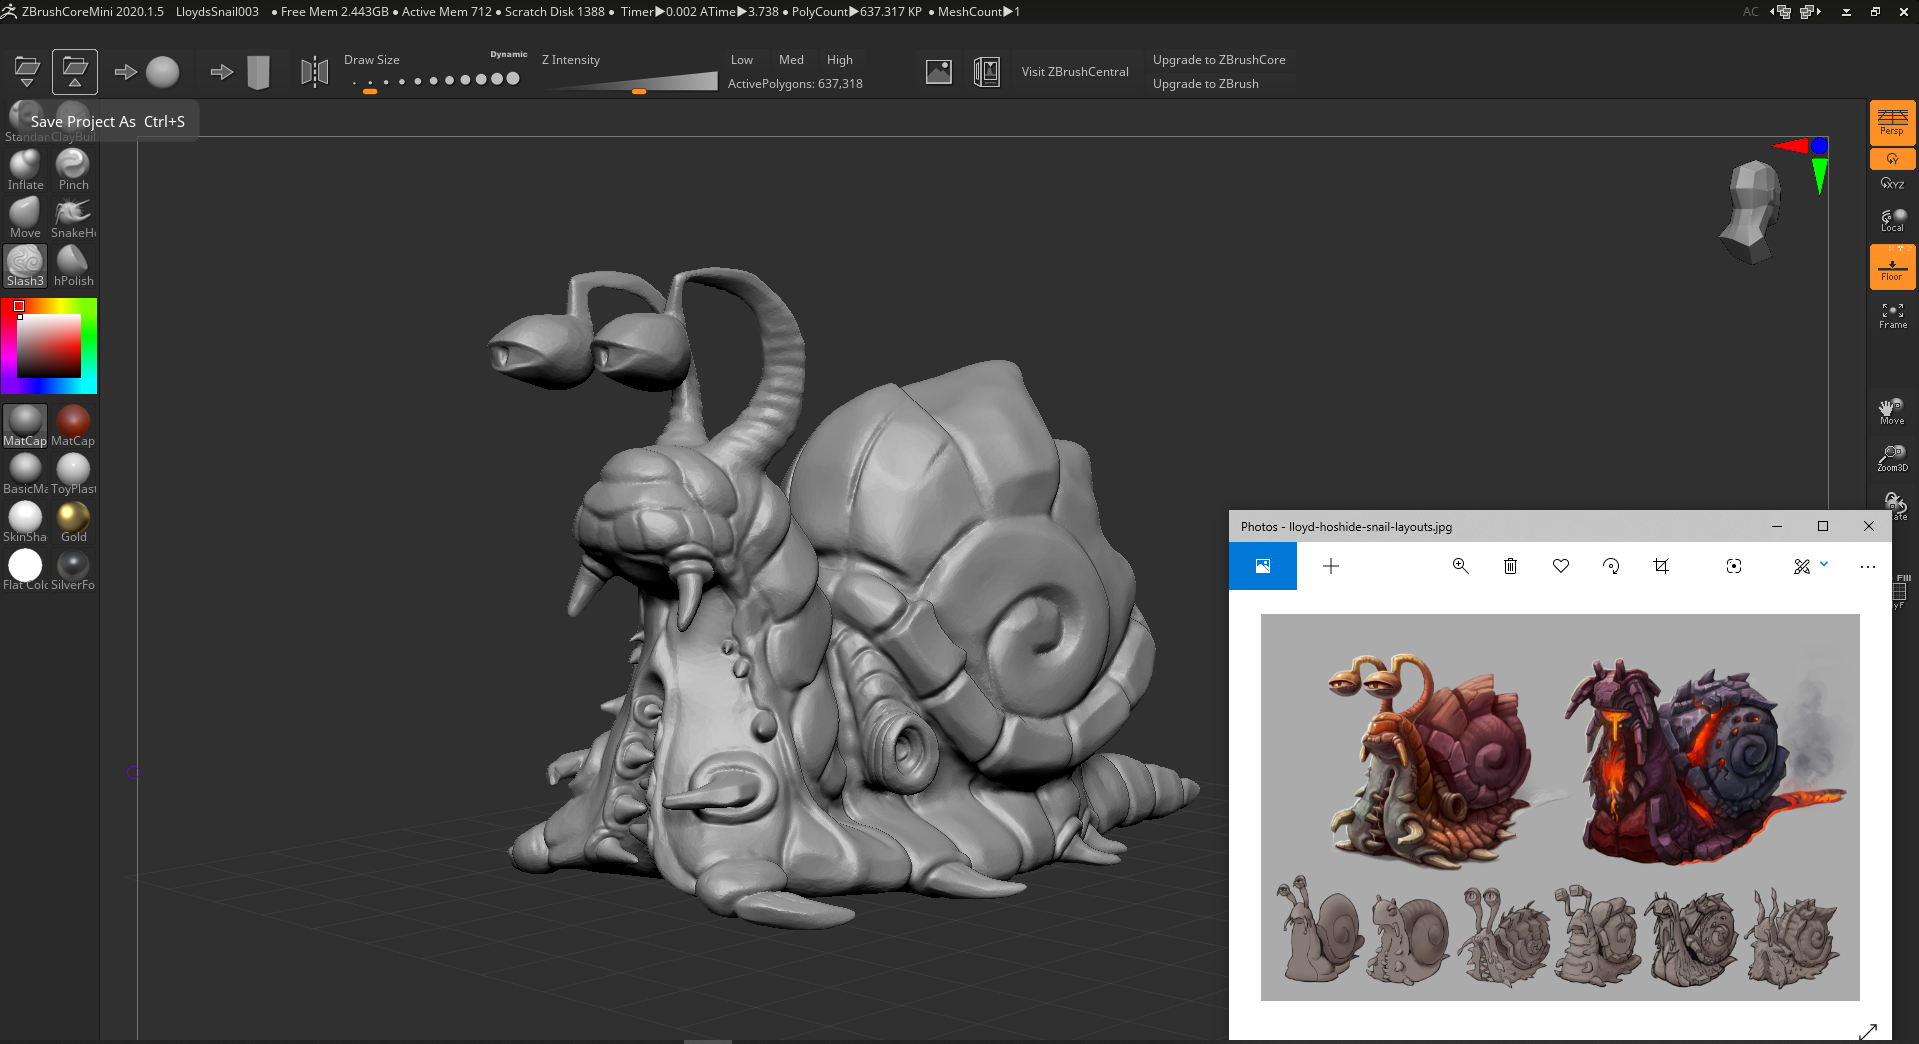The height and width of the screenshot is (1044, 1919).
Task: Open the See more menu in Photos
Action: click(1867, 566)
